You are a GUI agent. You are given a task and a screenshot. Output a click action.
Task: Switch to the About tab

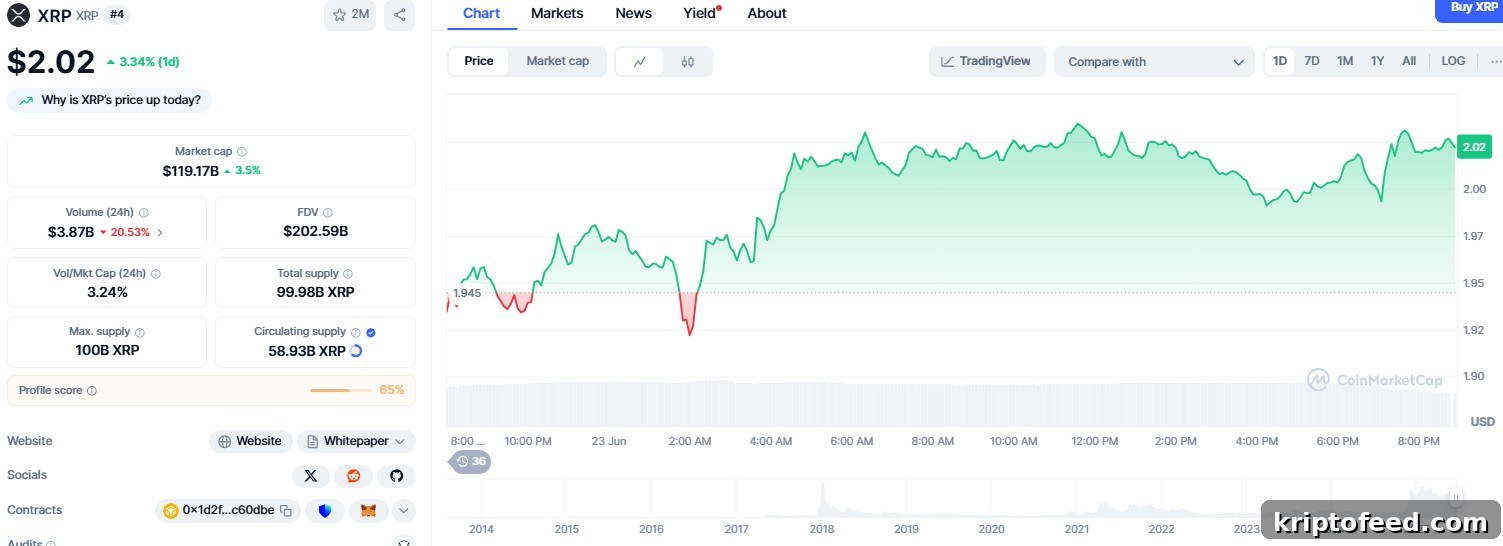(767, 13)
